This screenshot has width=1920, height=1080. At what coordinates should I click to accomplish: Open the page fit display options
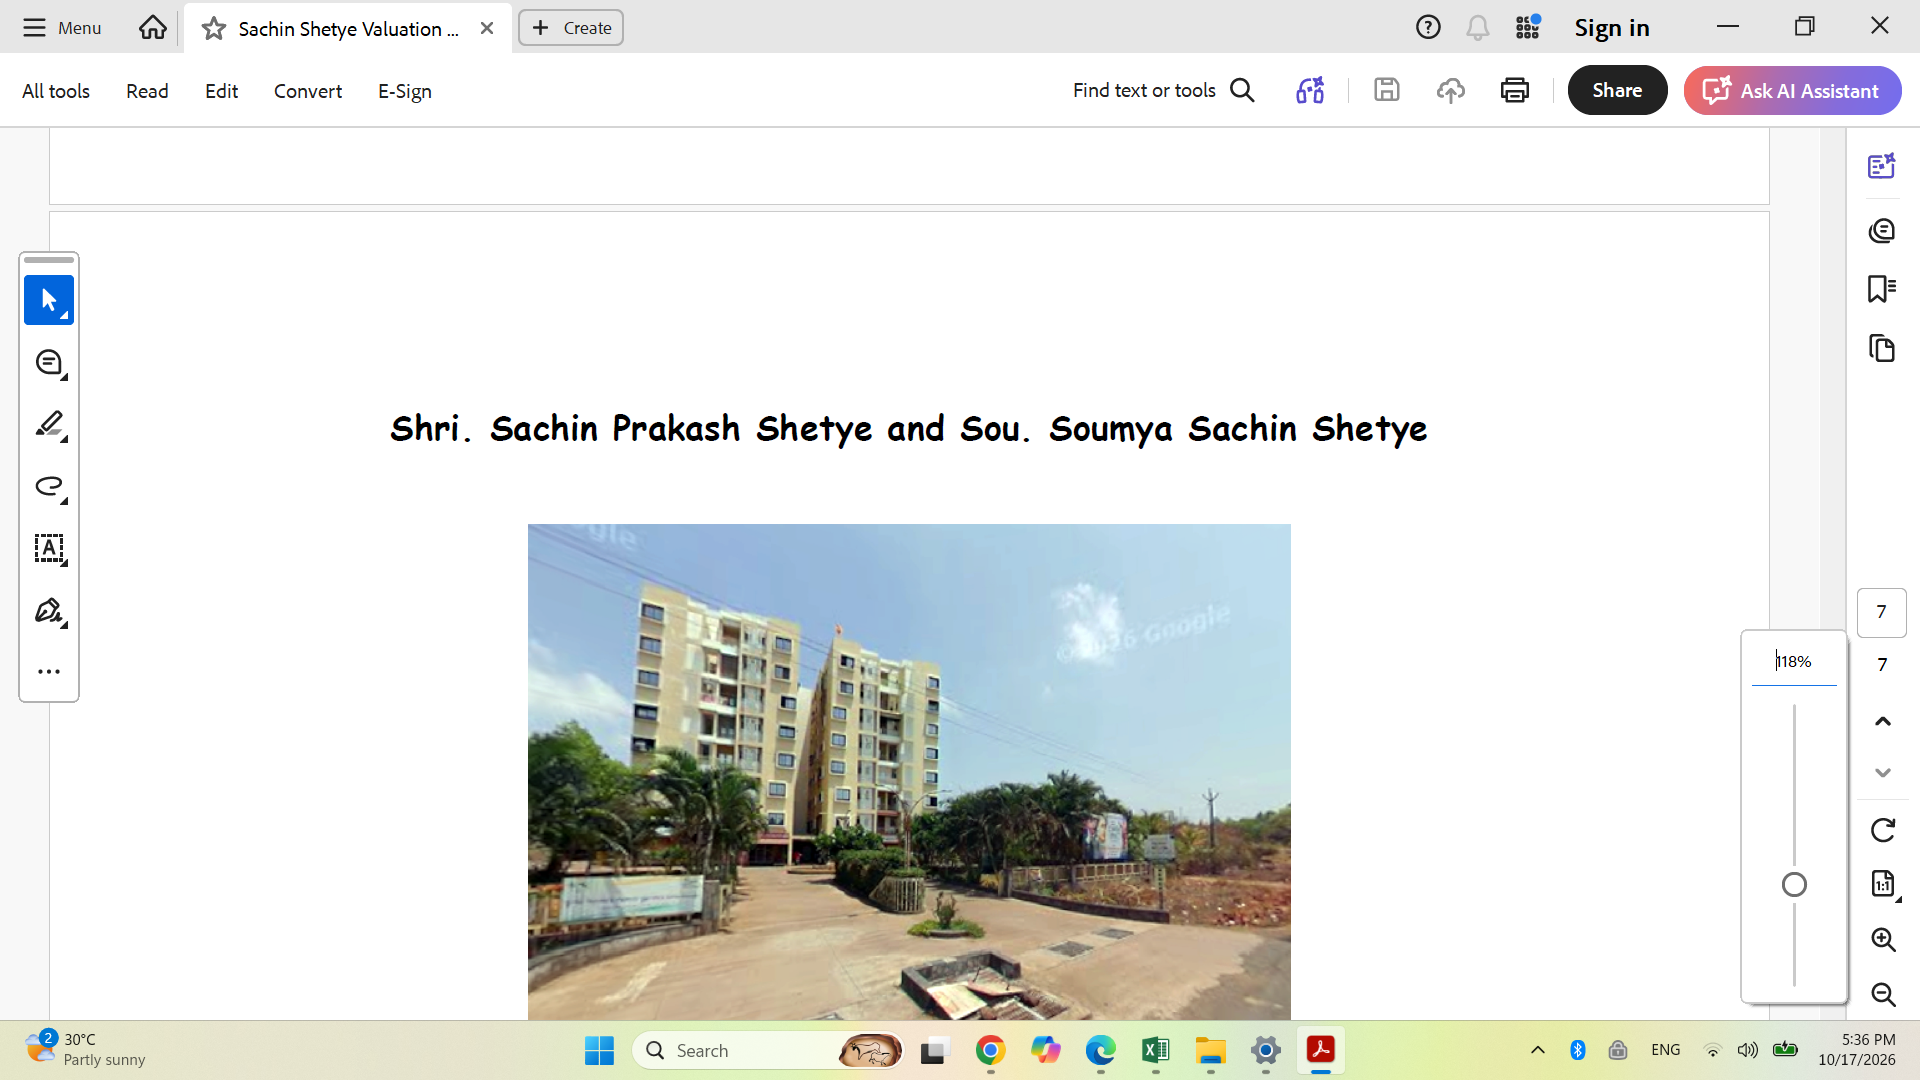tap(1884, 884)
